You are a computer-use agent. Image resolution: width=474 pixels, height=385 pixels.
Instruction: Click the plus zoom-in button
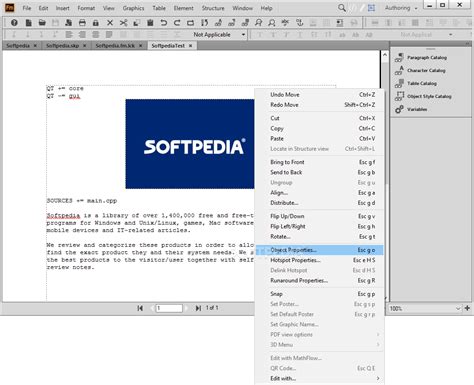pos(467,308)
